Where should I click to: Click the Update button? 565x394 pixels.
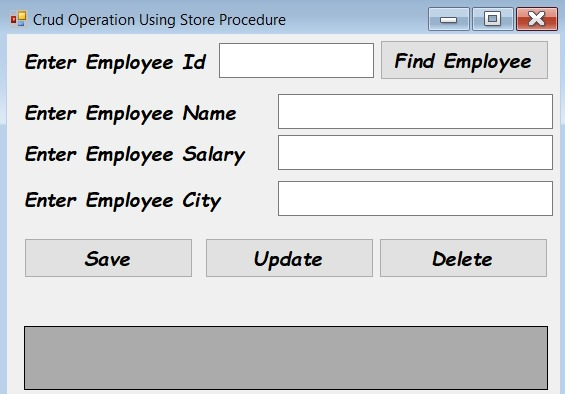click(289, 258)
